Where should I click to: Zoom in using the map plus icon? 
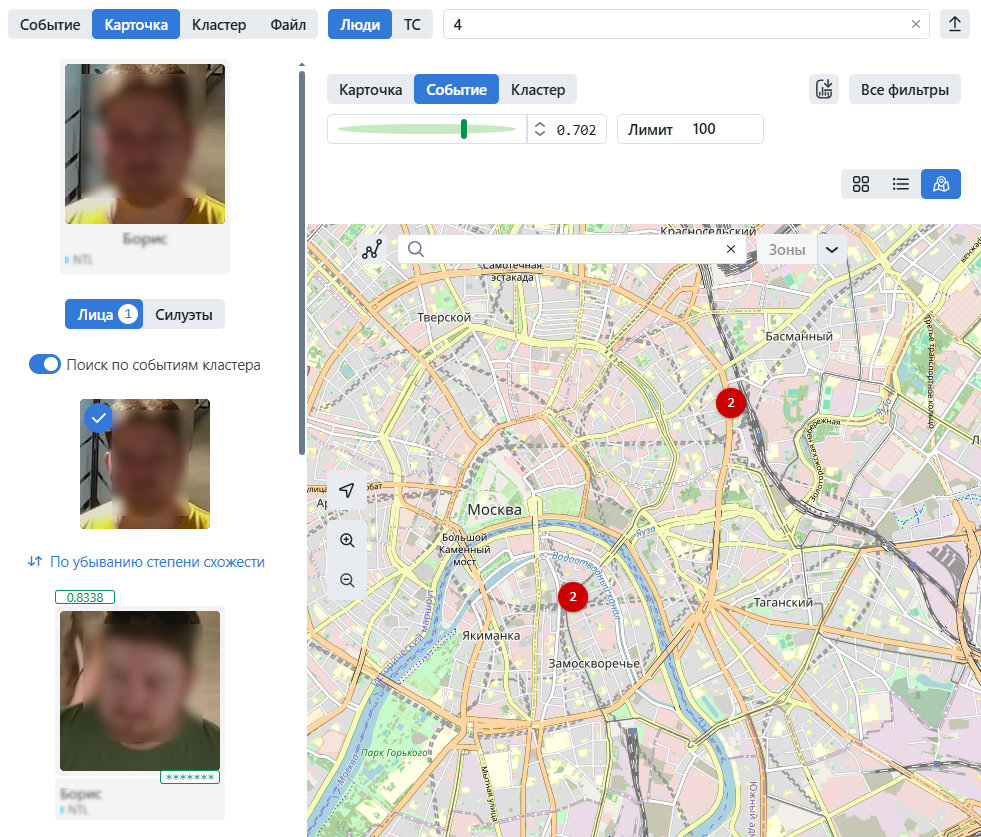(346, 540)
